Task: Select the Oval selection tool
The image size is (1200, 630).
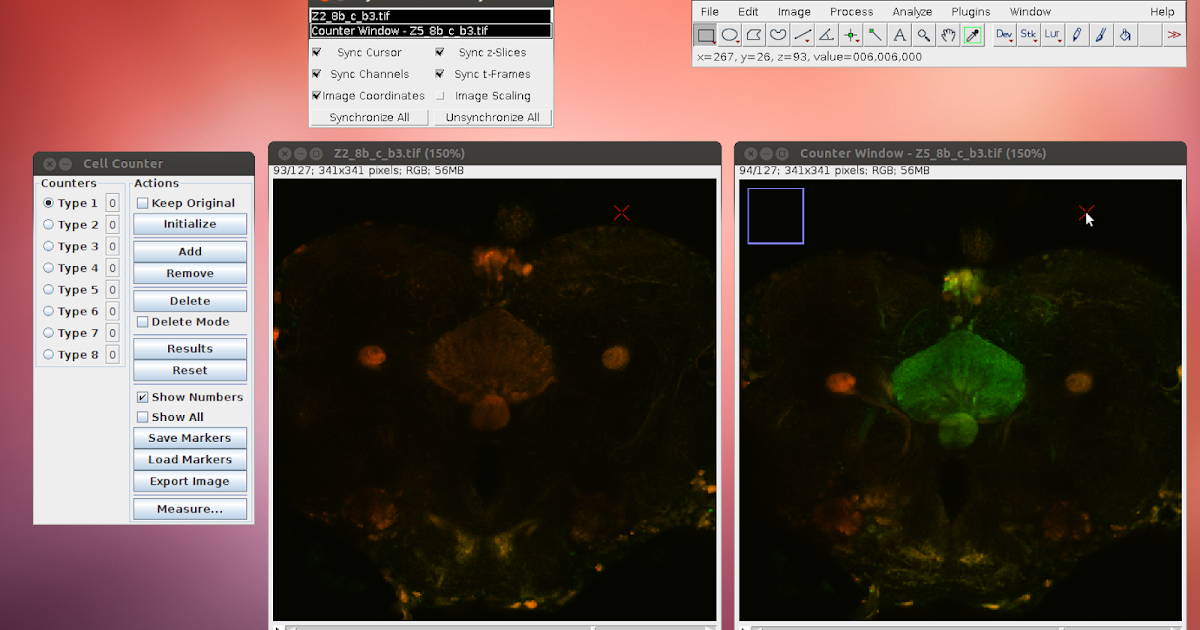Action: (x=729, y=34)
